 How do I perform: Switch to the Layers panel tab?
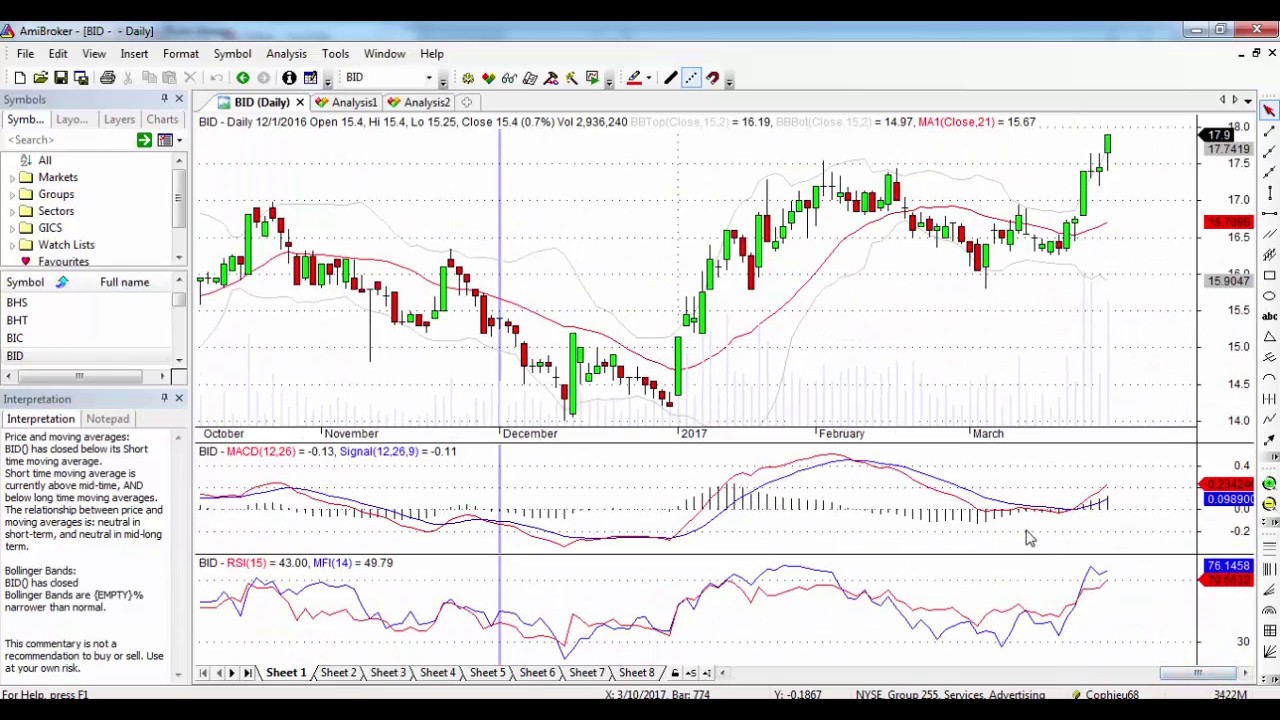click(x=119, y=119)
